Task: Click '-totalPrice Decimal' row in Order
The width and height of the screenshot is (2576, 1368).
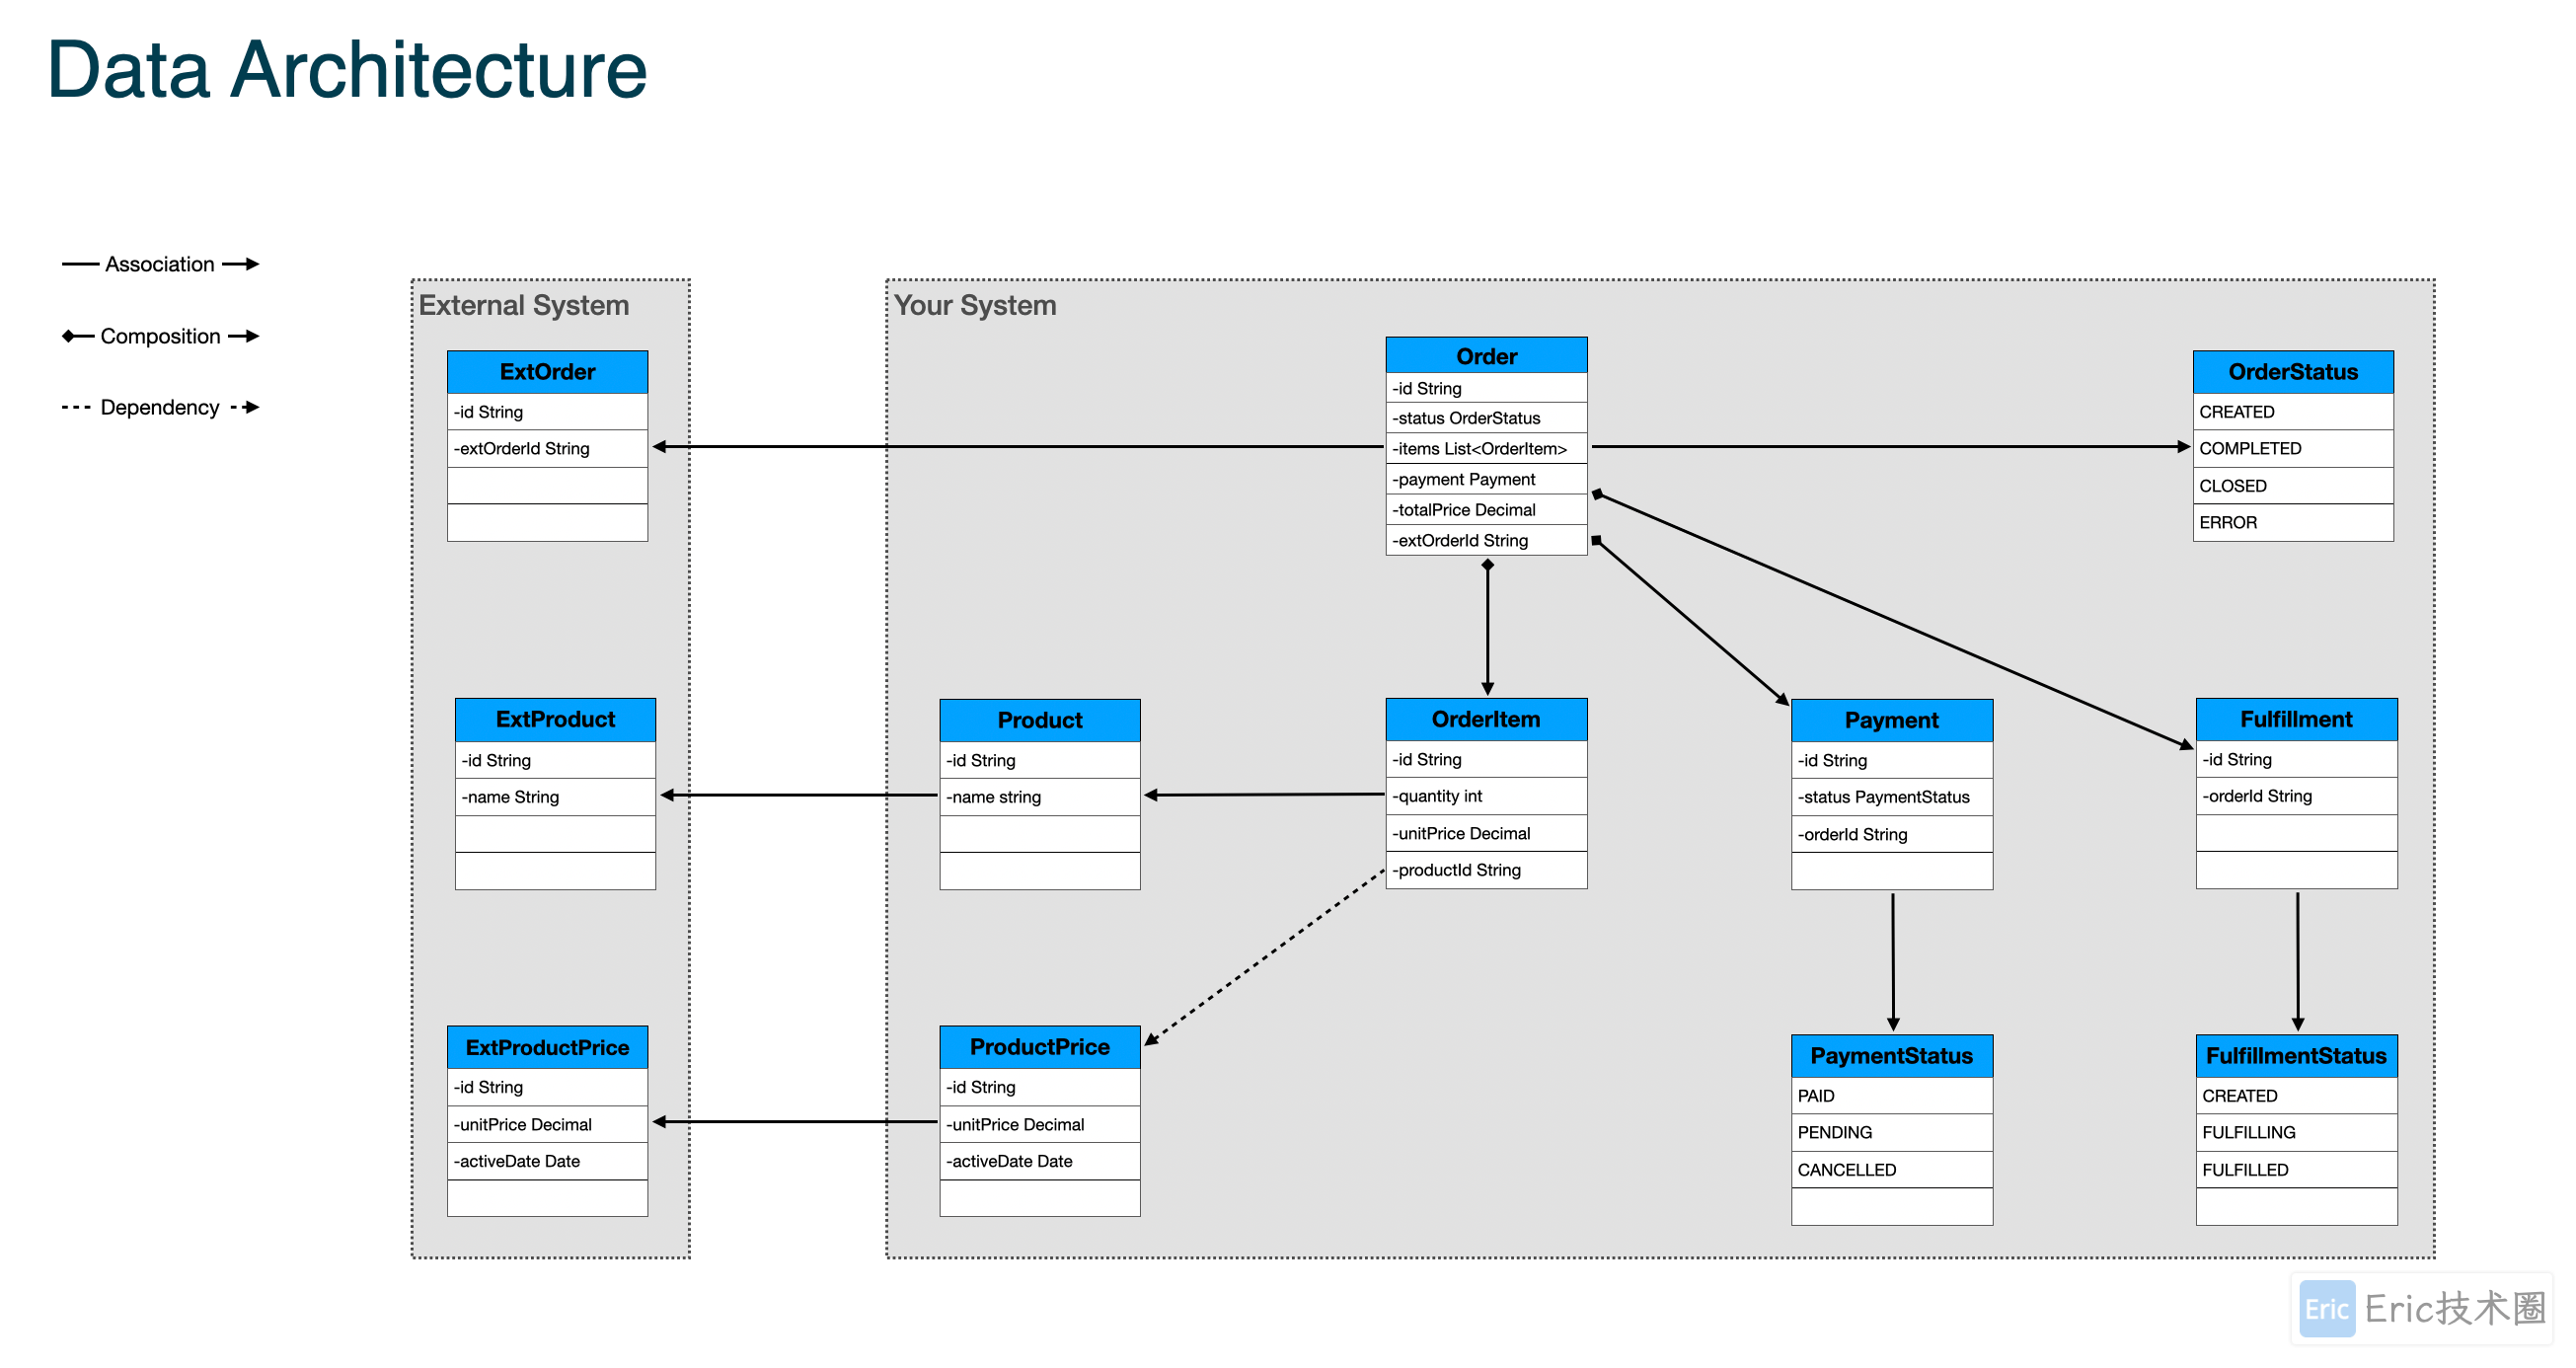Action: click(x=1486, y=510)
